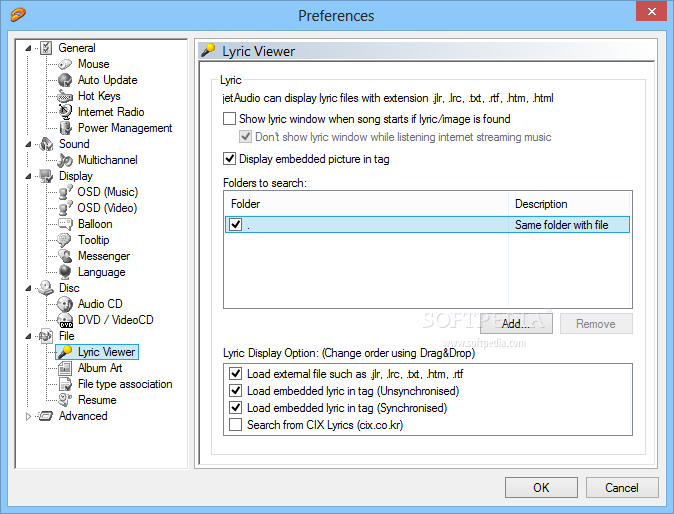Viewport: 674px width, 514px height.
Task: Go to the Language settings page
Action: pyautogui.click(x=102, y=272)
